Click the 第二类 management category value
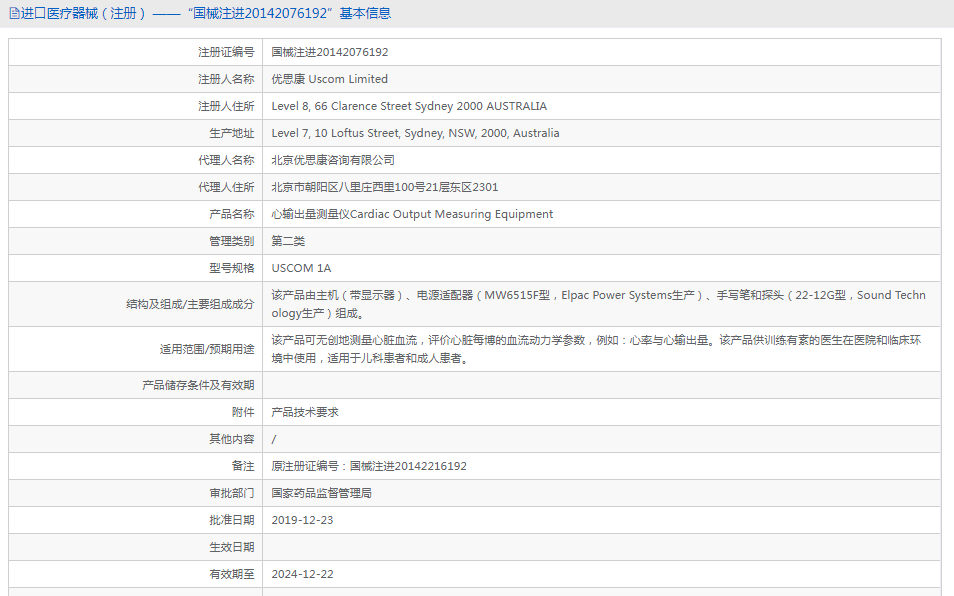This screenshot has width=954, height=596. pos(288,241)
